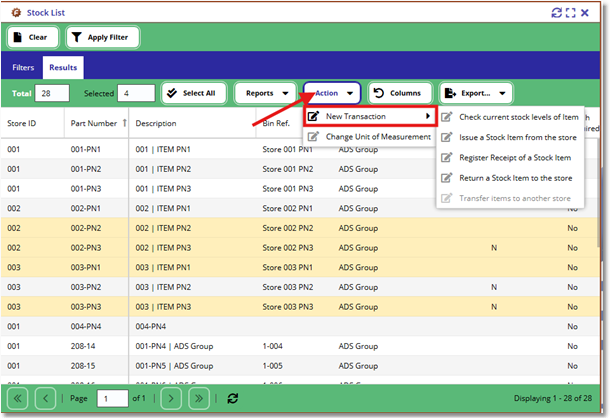Go to last page arrow button

pyautogui.click(x=199, y=399)
